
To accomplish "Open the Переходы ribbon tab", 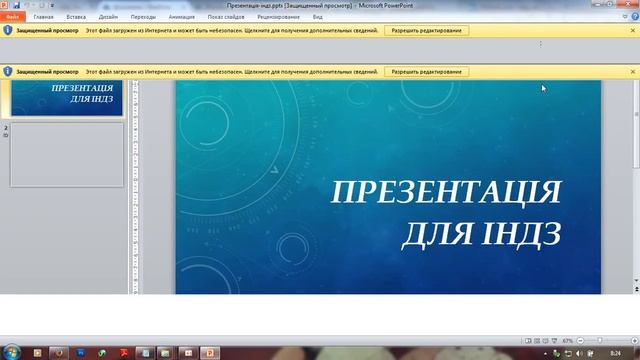I will pos(143,17).
